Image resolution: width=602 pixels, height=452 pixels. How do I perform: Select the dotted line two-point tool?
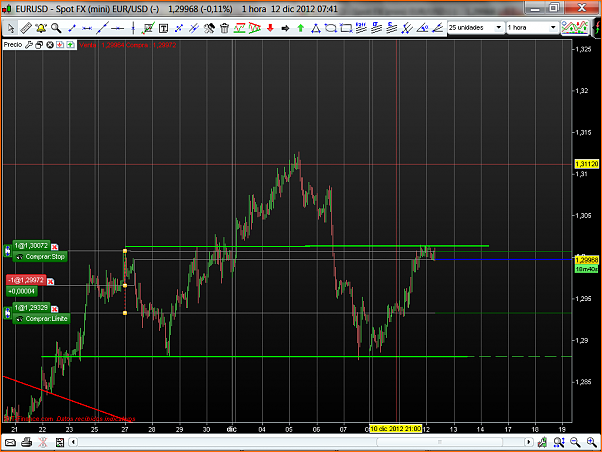click(x=179, y=28)
